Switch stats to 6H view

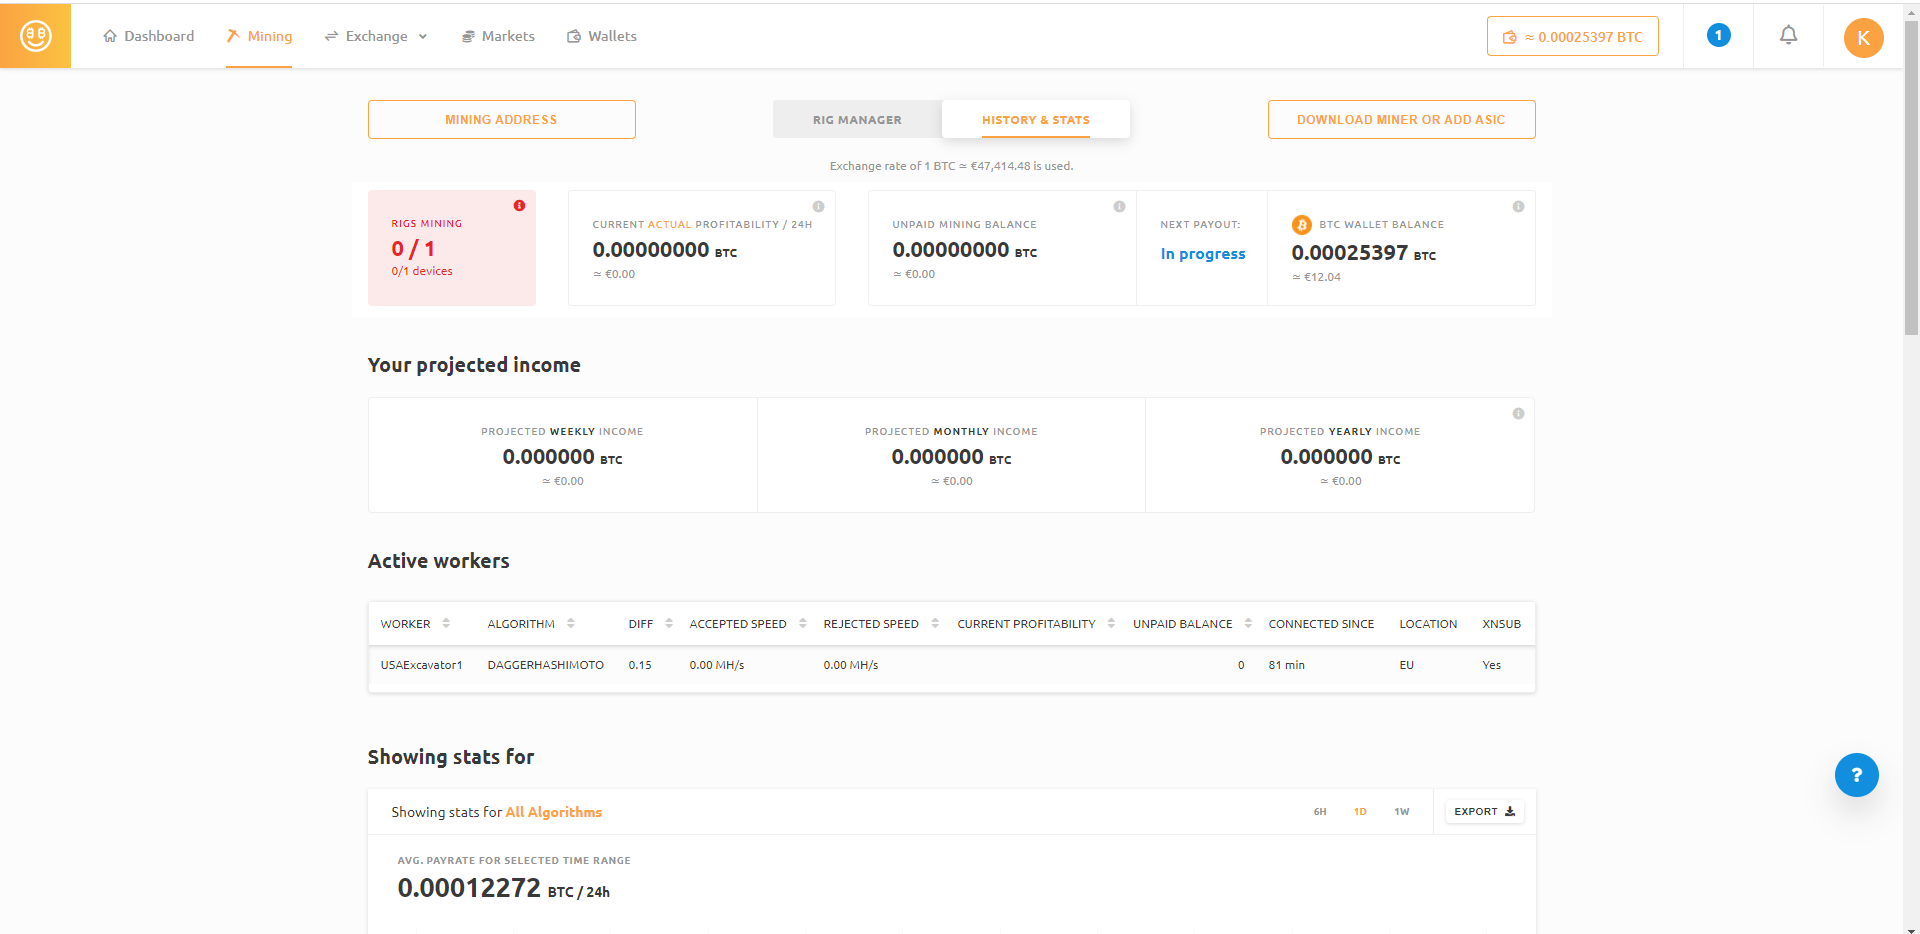1319,812
